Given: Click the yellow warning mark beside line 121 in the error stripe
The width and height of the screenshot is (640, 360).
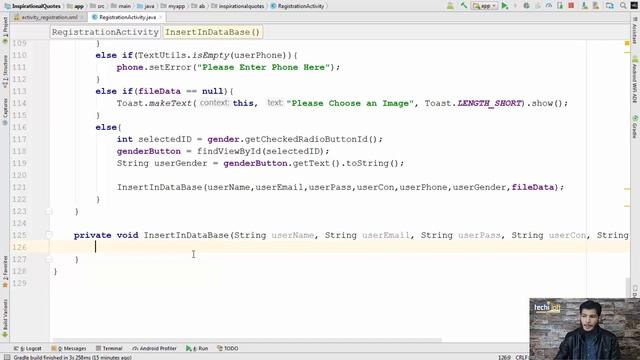Looking at the screenshot, I should (627, 189).
